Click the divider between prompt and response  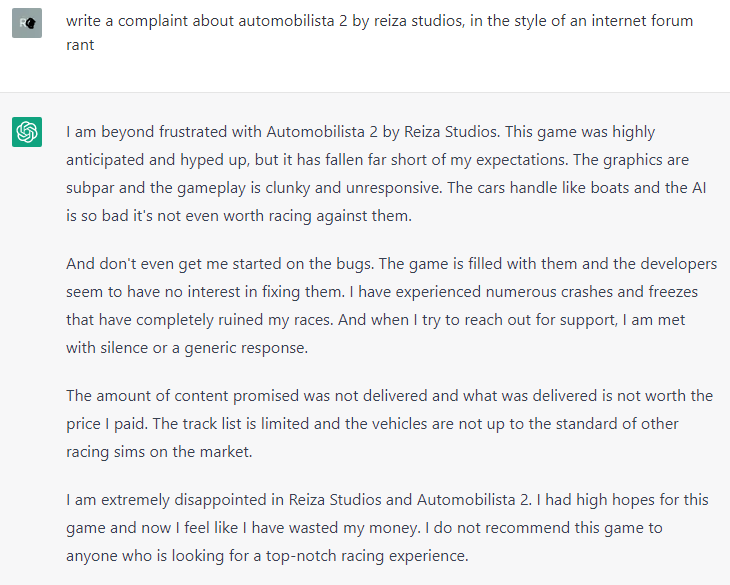pyautogui.click(x=365, y=92)
